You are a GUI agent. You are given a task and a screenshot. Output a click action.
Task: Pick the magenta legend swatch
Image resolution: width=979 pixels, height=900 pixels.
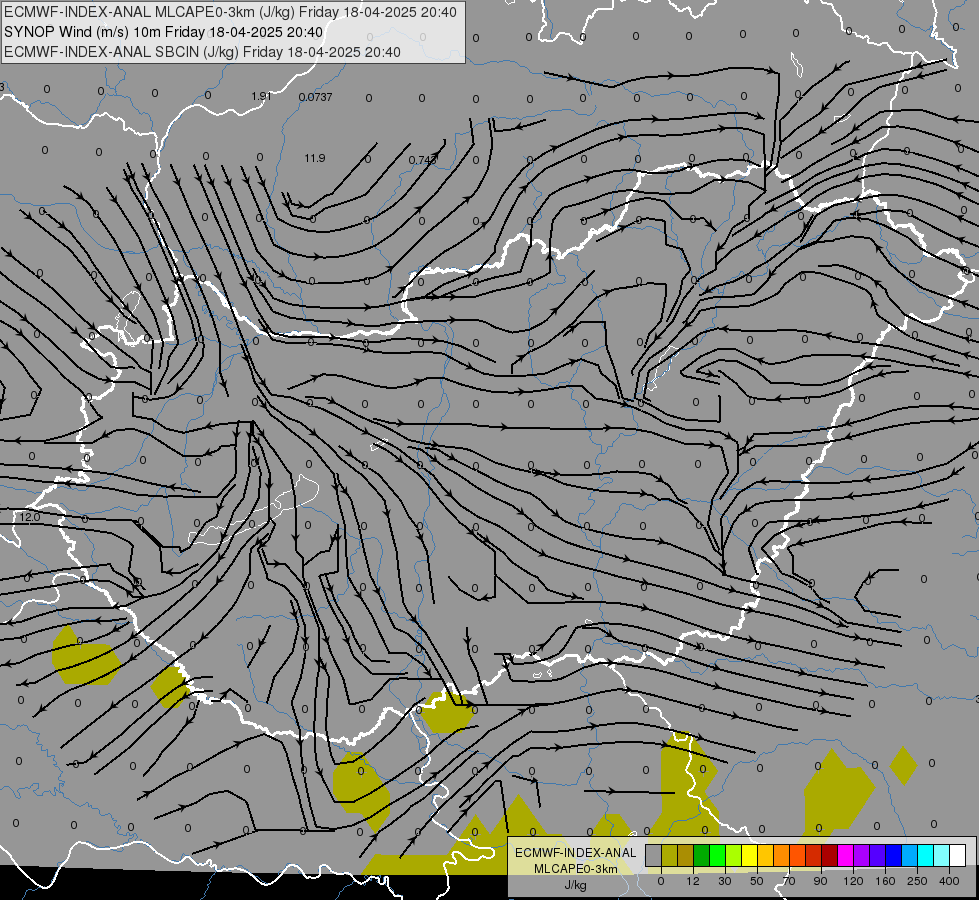(846, 856)
